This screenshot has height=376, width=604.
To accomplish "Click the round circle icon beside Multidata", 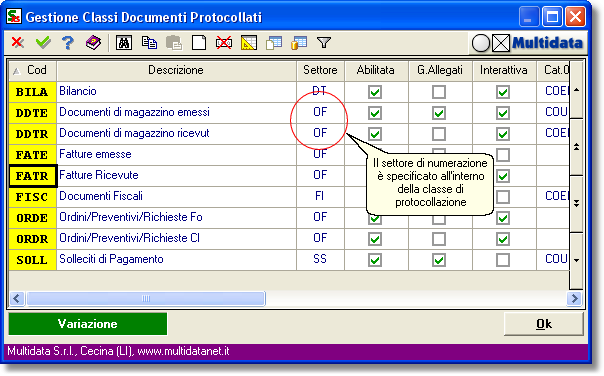I will pos(481,43).
